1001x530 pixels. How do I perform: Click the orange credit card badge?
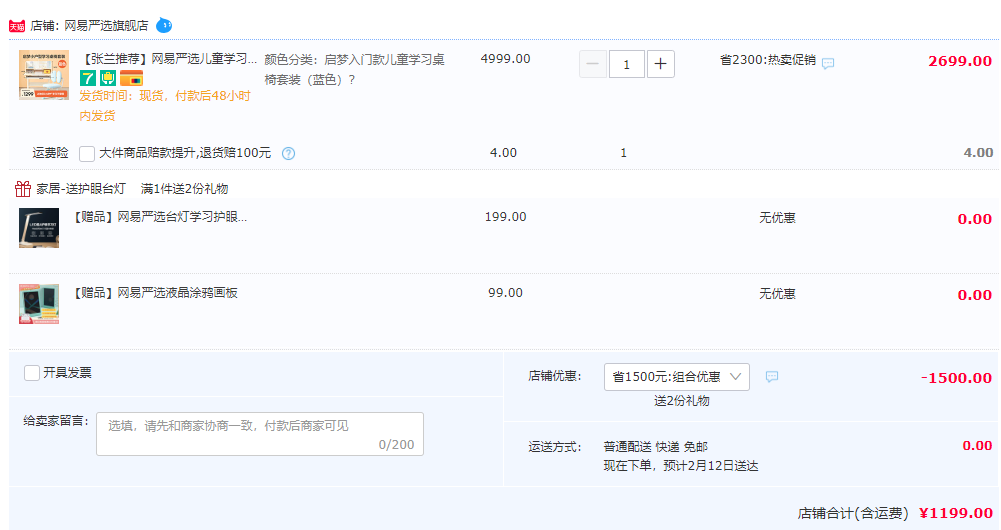pos(132,79)
